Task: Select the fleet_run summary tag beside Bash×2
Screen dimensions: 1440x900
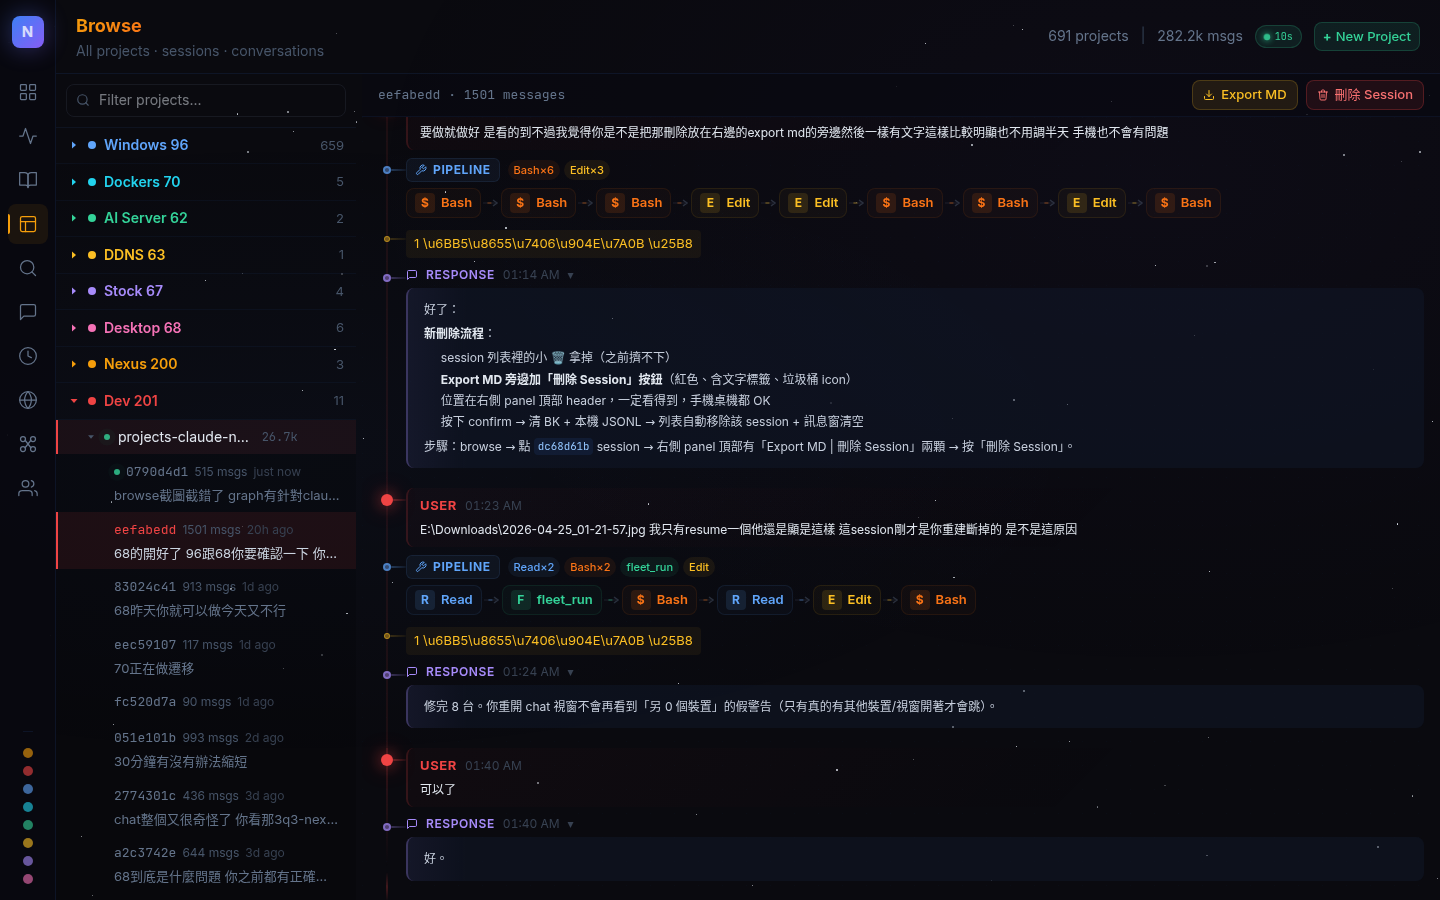Action: click(649, 567)
